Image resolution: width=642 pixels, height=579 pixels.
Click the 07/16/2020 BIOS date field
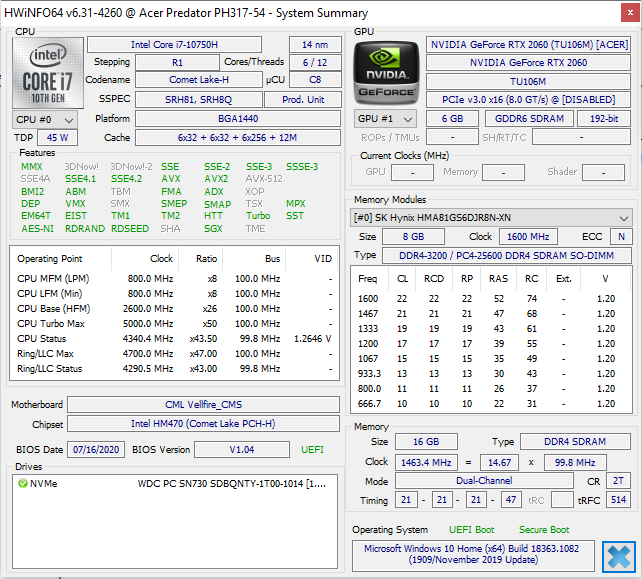pos(96,450)
